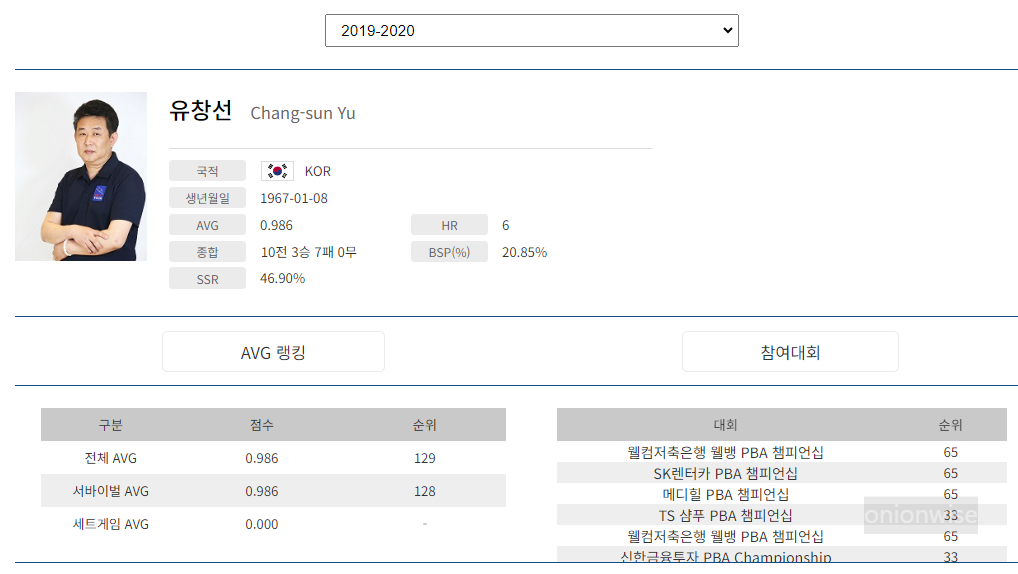The image size is (1018, 574).
Task: Click the South Korea flag icon
Action: pos(277,171)
